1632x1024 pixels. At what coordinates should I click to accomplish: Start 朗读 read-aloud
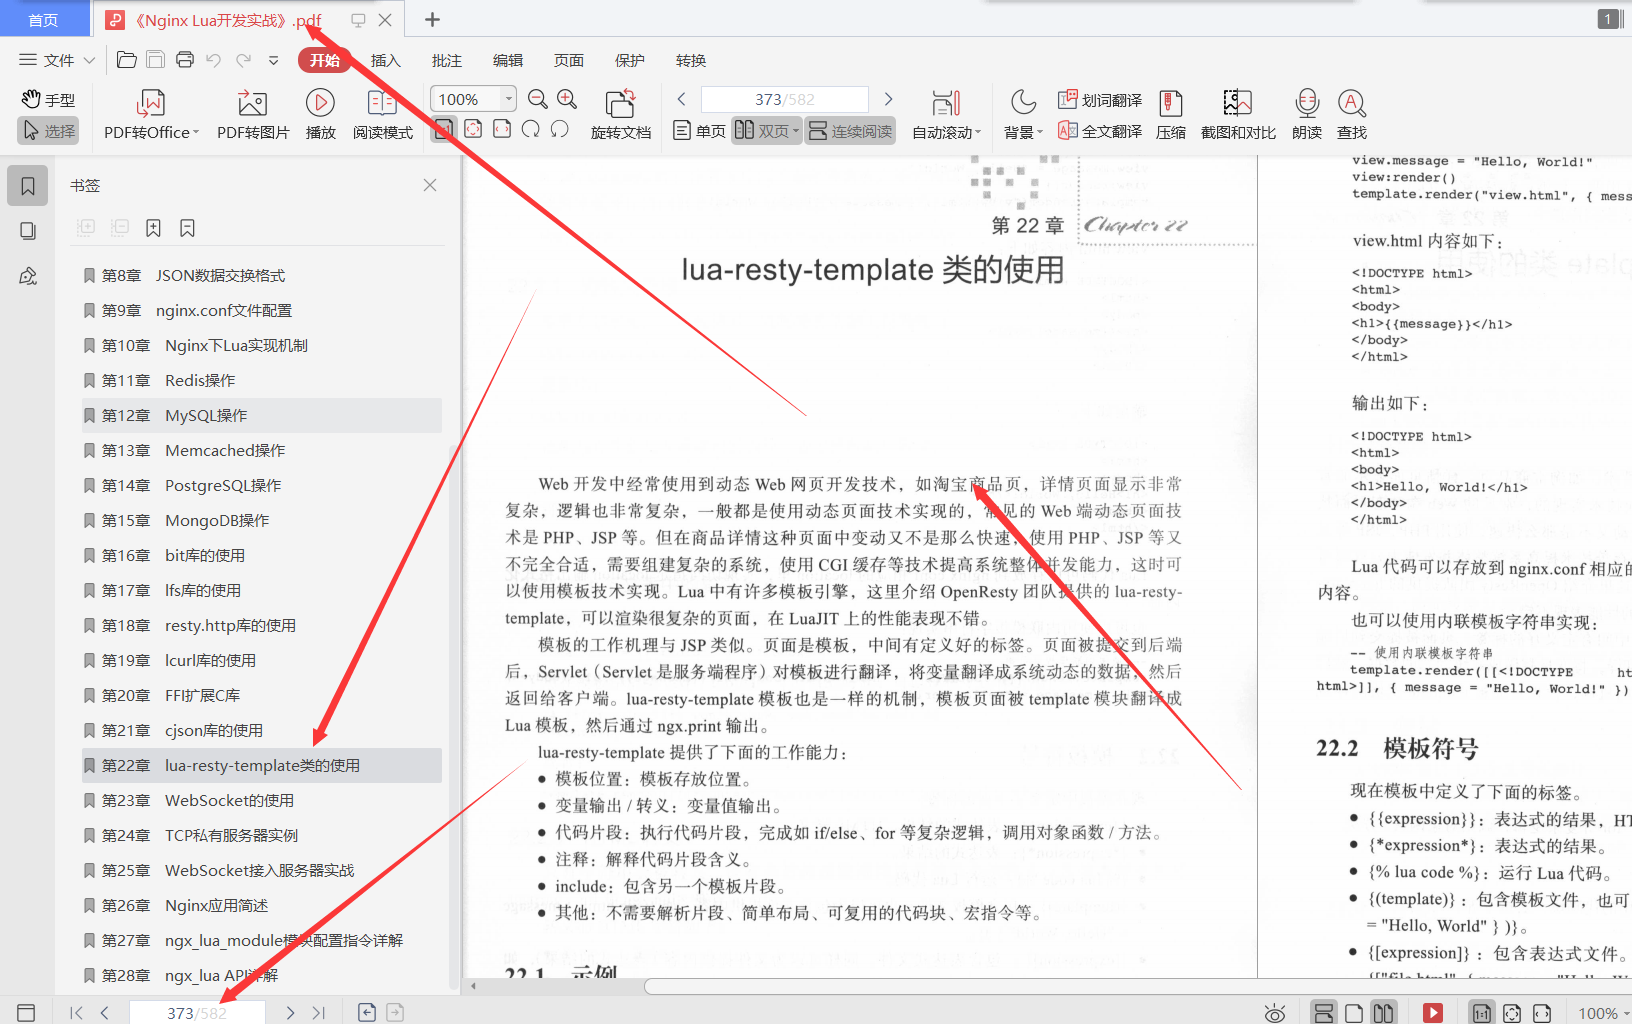point(1306,113)
